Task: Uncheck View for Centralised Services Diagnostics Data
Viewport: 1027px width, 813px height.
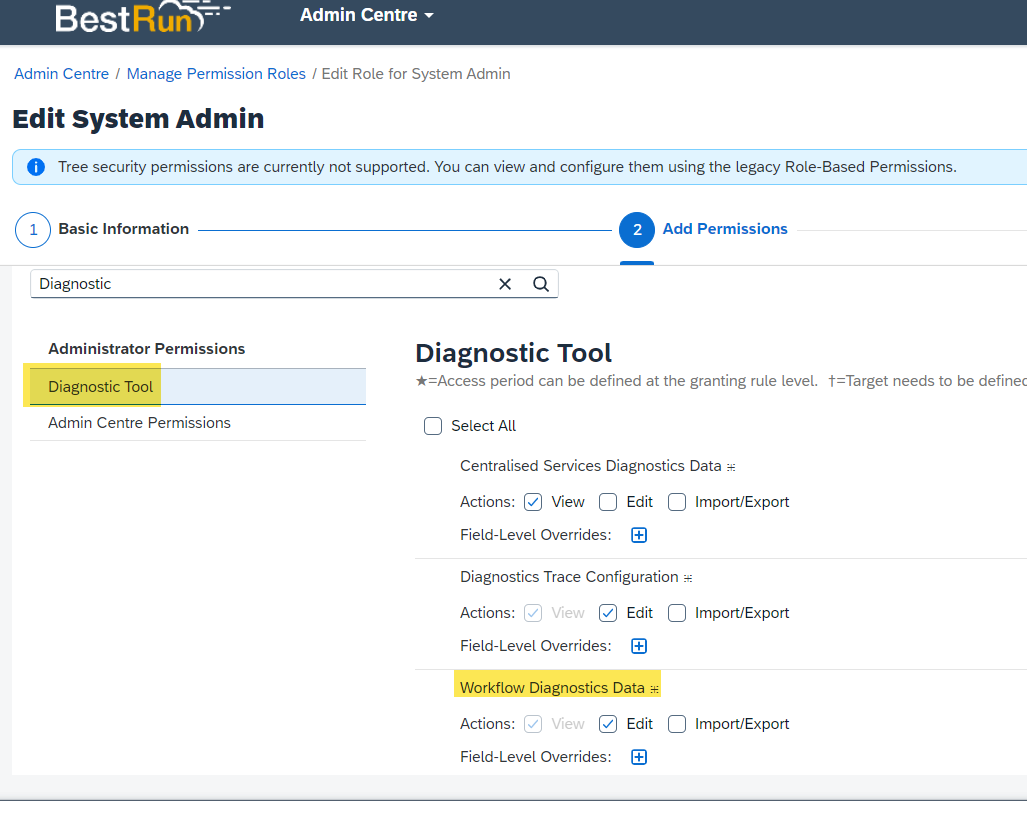Action: 533,502
